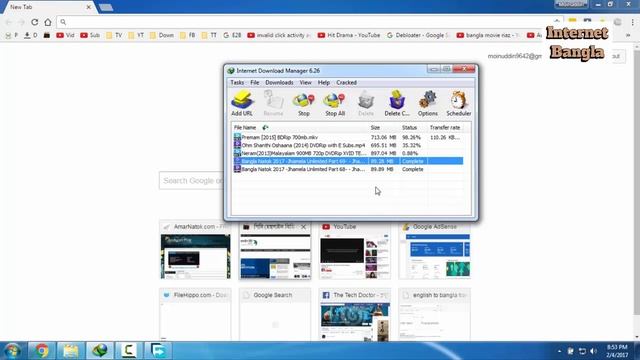The height and width of the screenshot is (360, 640).
Task: Open the Hit Drama - YouTube bookmark
Action: (349, 36)
